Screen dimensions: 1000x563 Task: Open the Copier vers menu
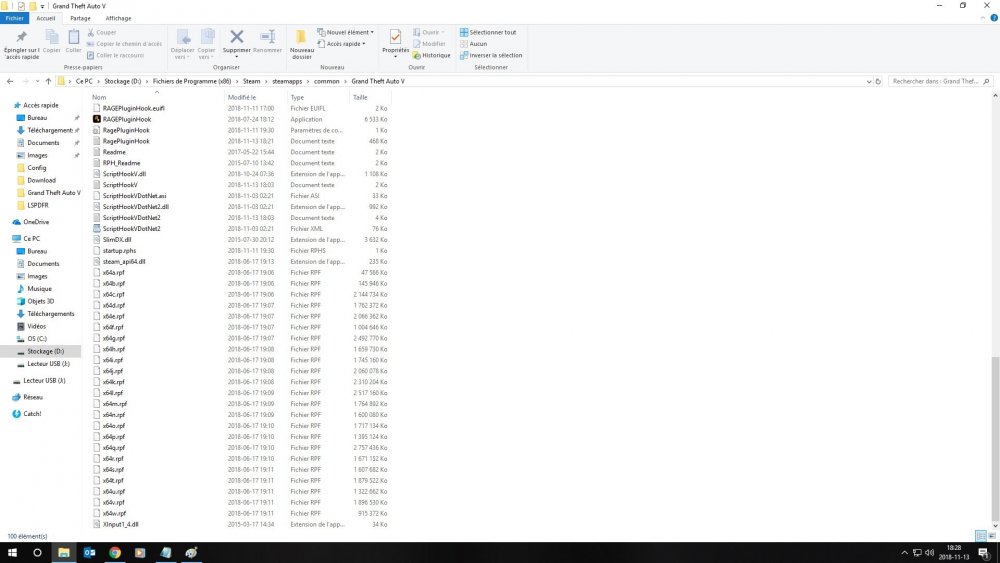point(207,44)
